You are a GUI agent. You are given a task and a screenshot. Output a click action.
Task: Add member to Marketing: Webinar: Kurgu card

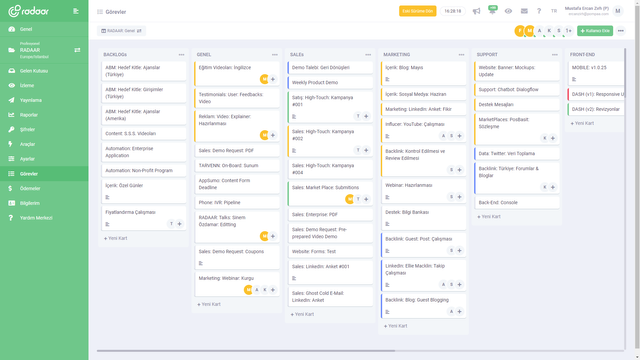click(x=273, y=290)
